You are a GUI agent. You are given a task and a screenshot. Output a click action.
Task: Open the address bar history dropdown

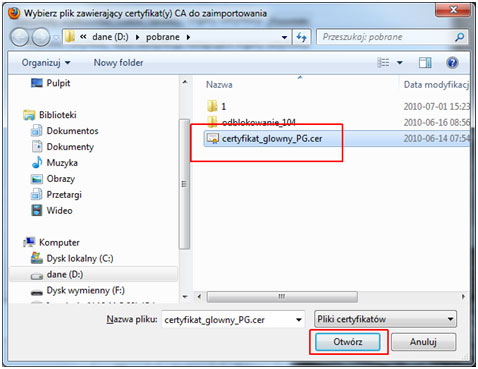tap(284, 37)
